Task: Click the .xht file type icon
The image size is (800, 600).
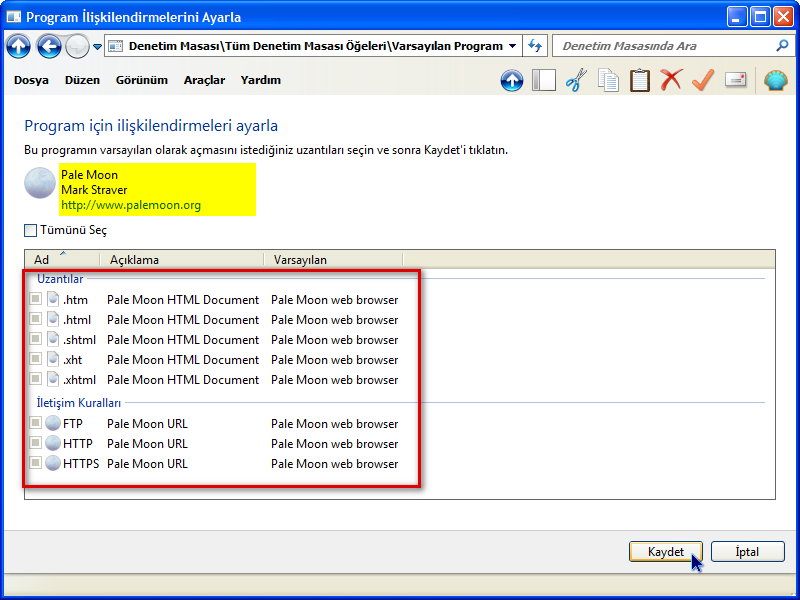Action: point(53,359)
